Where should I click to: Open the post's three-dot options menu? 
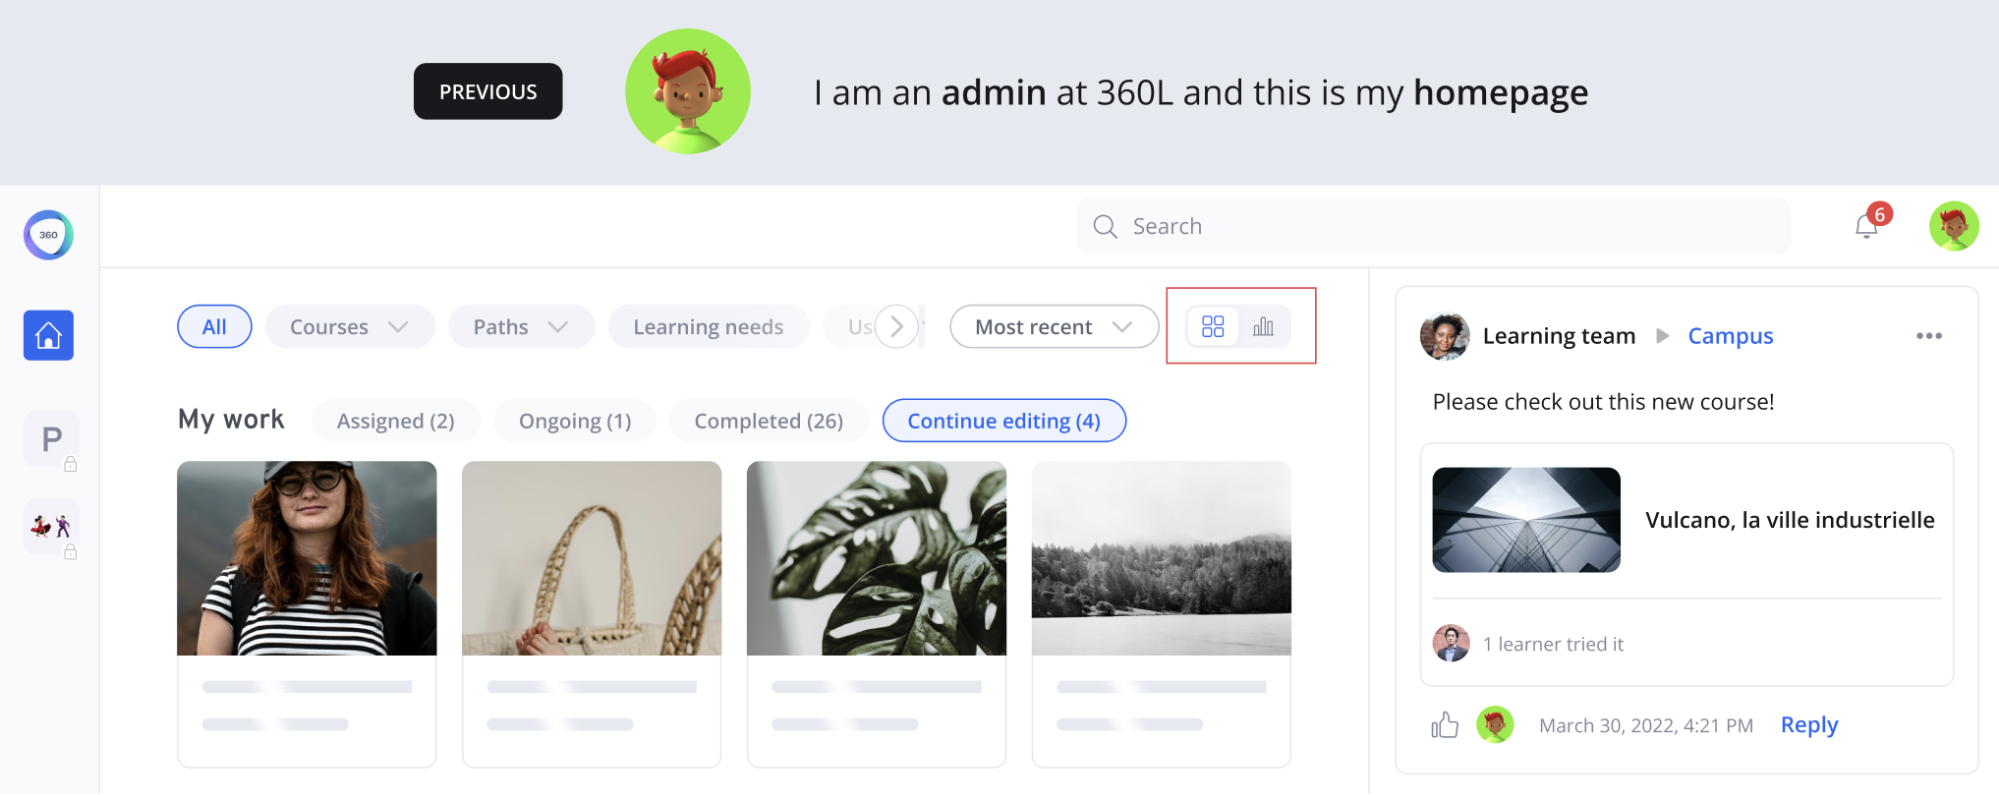pos(1929,336)
